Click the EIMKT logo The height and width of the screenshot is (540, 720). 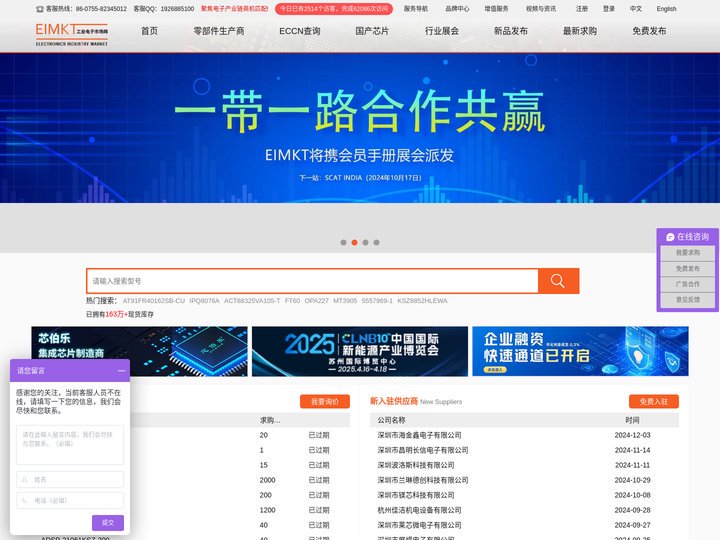click(72, 34)
